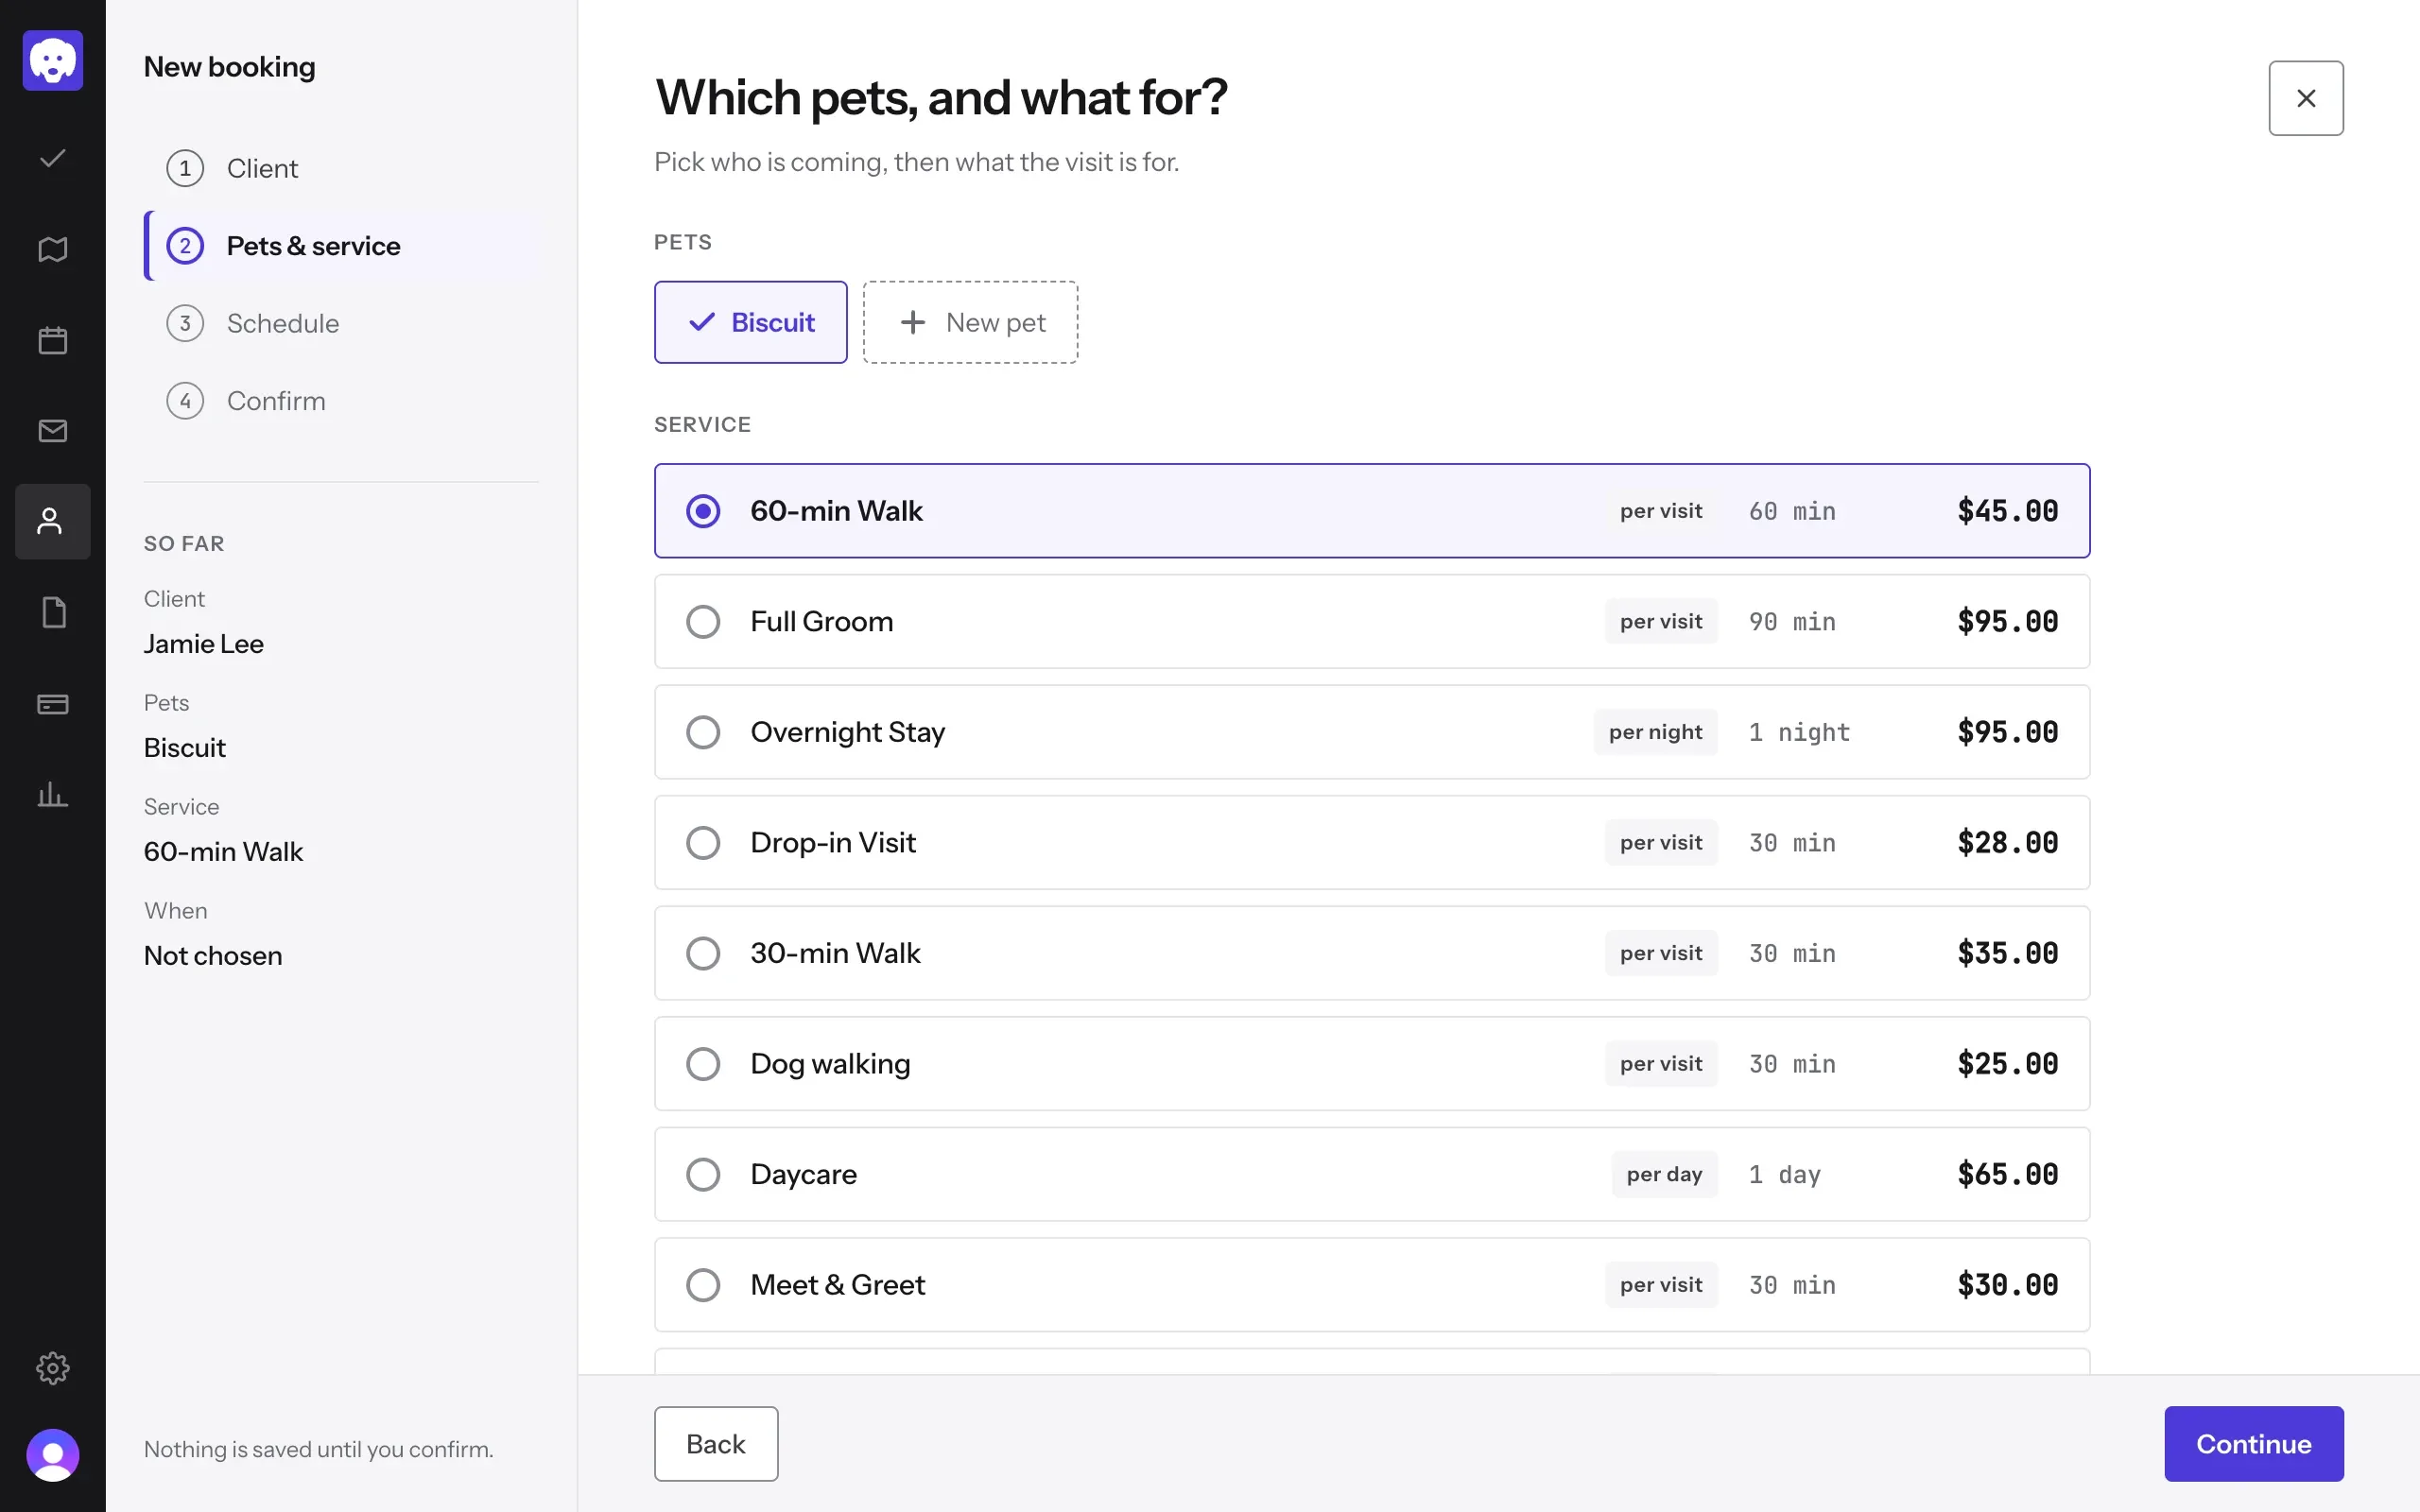
Task: Select the Full Groom radio button
Action: click(703, 622)
